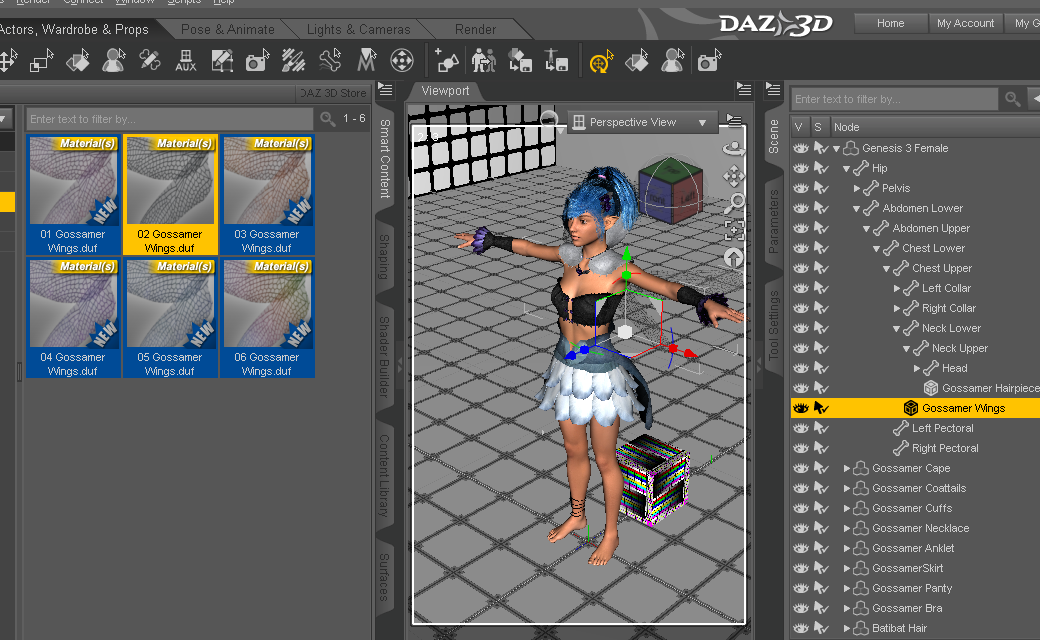Open the Tool Settings side tab
This screenshot has width=1040, height=640.
[x=773, y=325]
